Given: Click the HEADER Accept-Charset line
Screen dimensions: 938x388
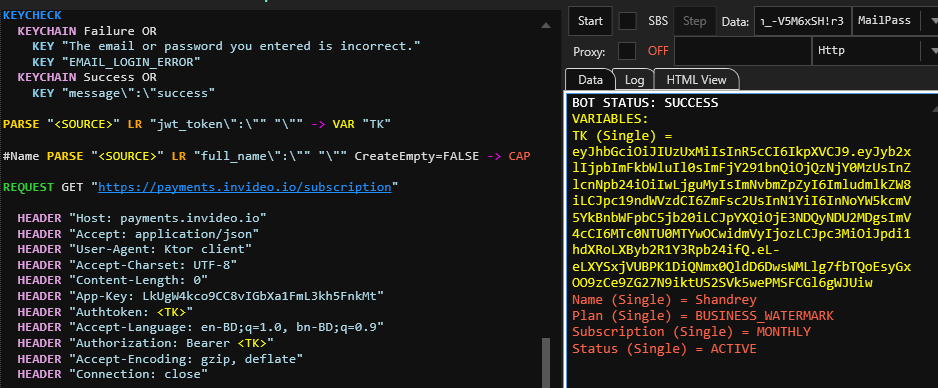Looking at the screenshot, I should (127, 264).
